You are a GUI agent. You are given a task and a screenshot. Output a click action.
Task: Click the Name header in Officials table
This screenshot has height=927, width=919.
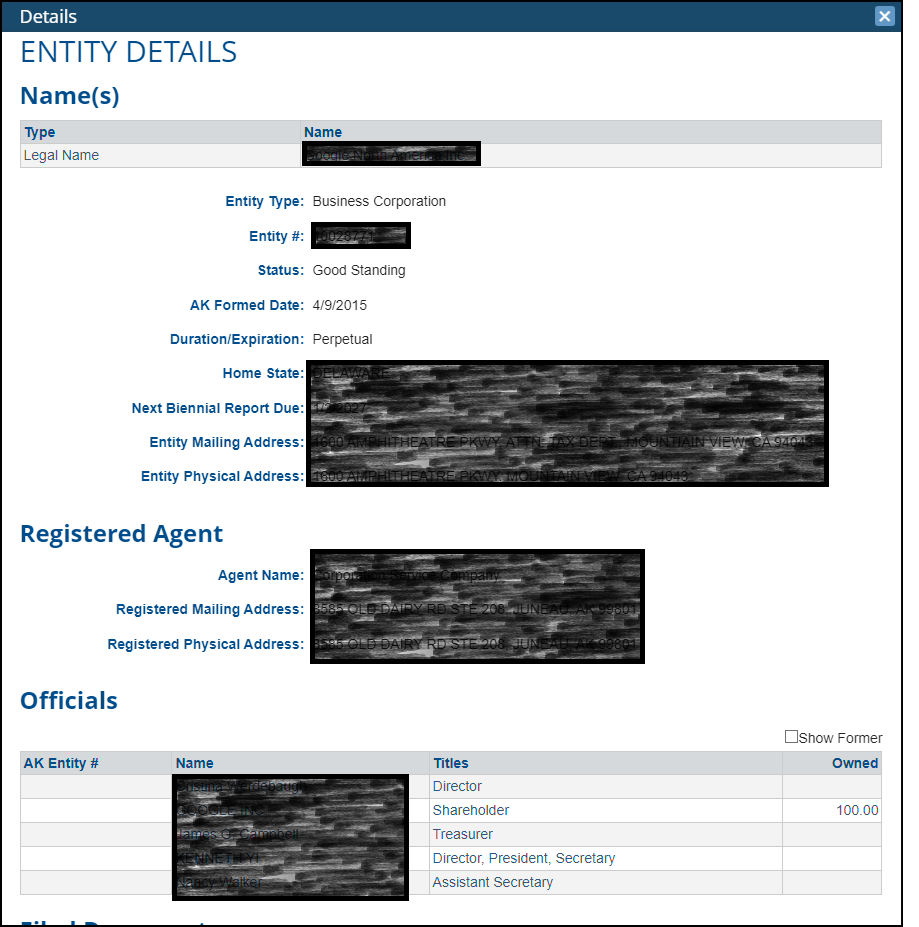195,763
